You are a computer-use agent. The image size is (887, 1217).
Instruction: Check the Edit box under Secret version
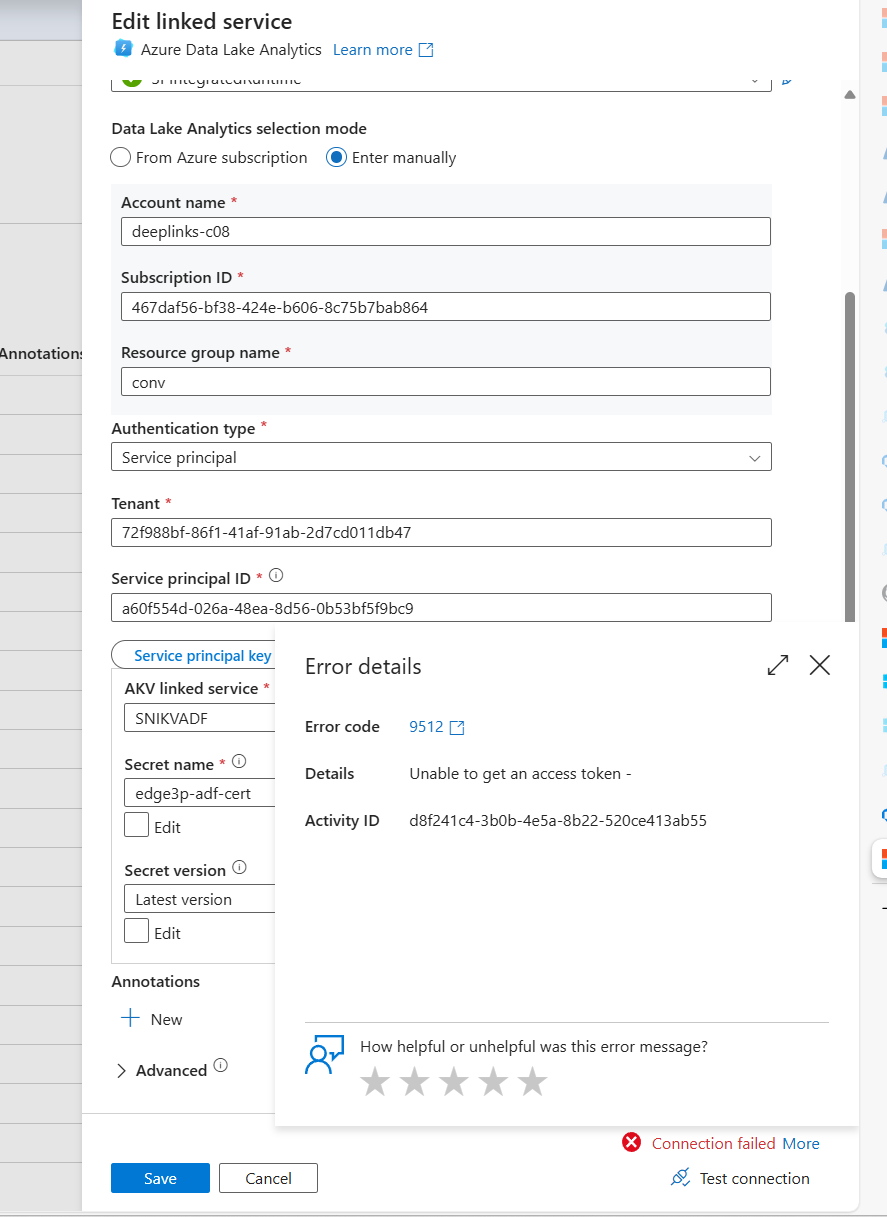point(137,931)
